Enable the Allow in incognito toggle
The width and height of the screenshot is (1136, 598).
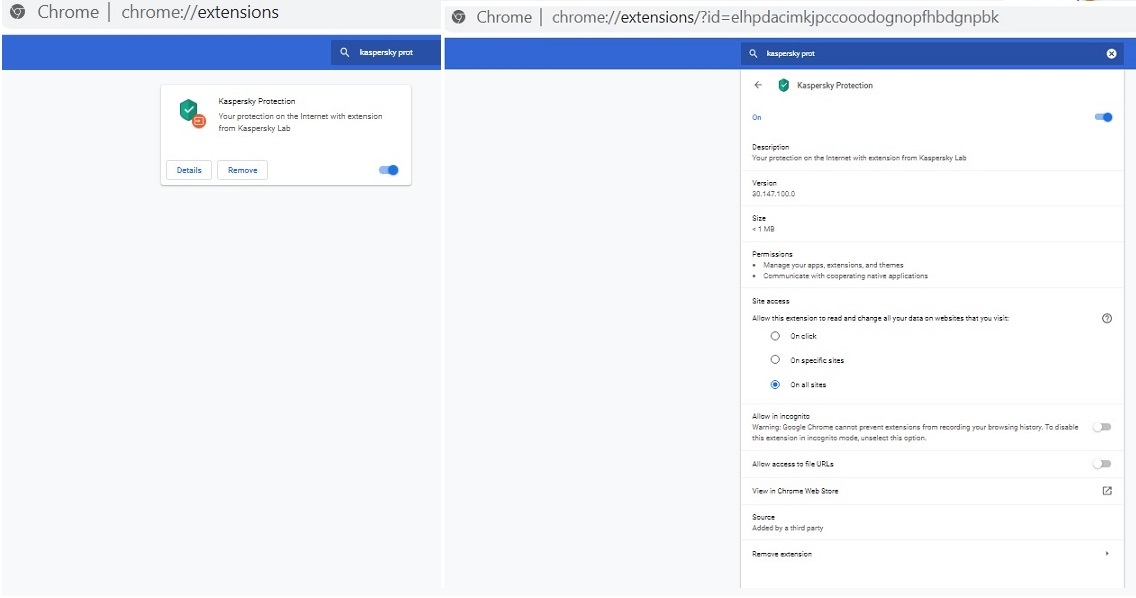click(x=1102, y=427)
